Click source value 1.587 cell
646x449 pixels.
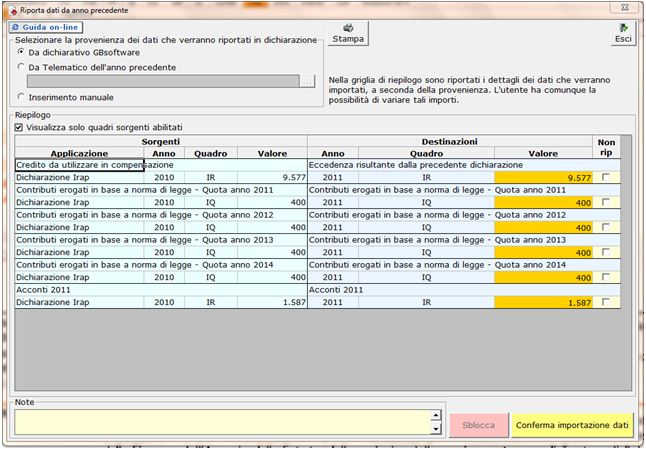[272, 302]
